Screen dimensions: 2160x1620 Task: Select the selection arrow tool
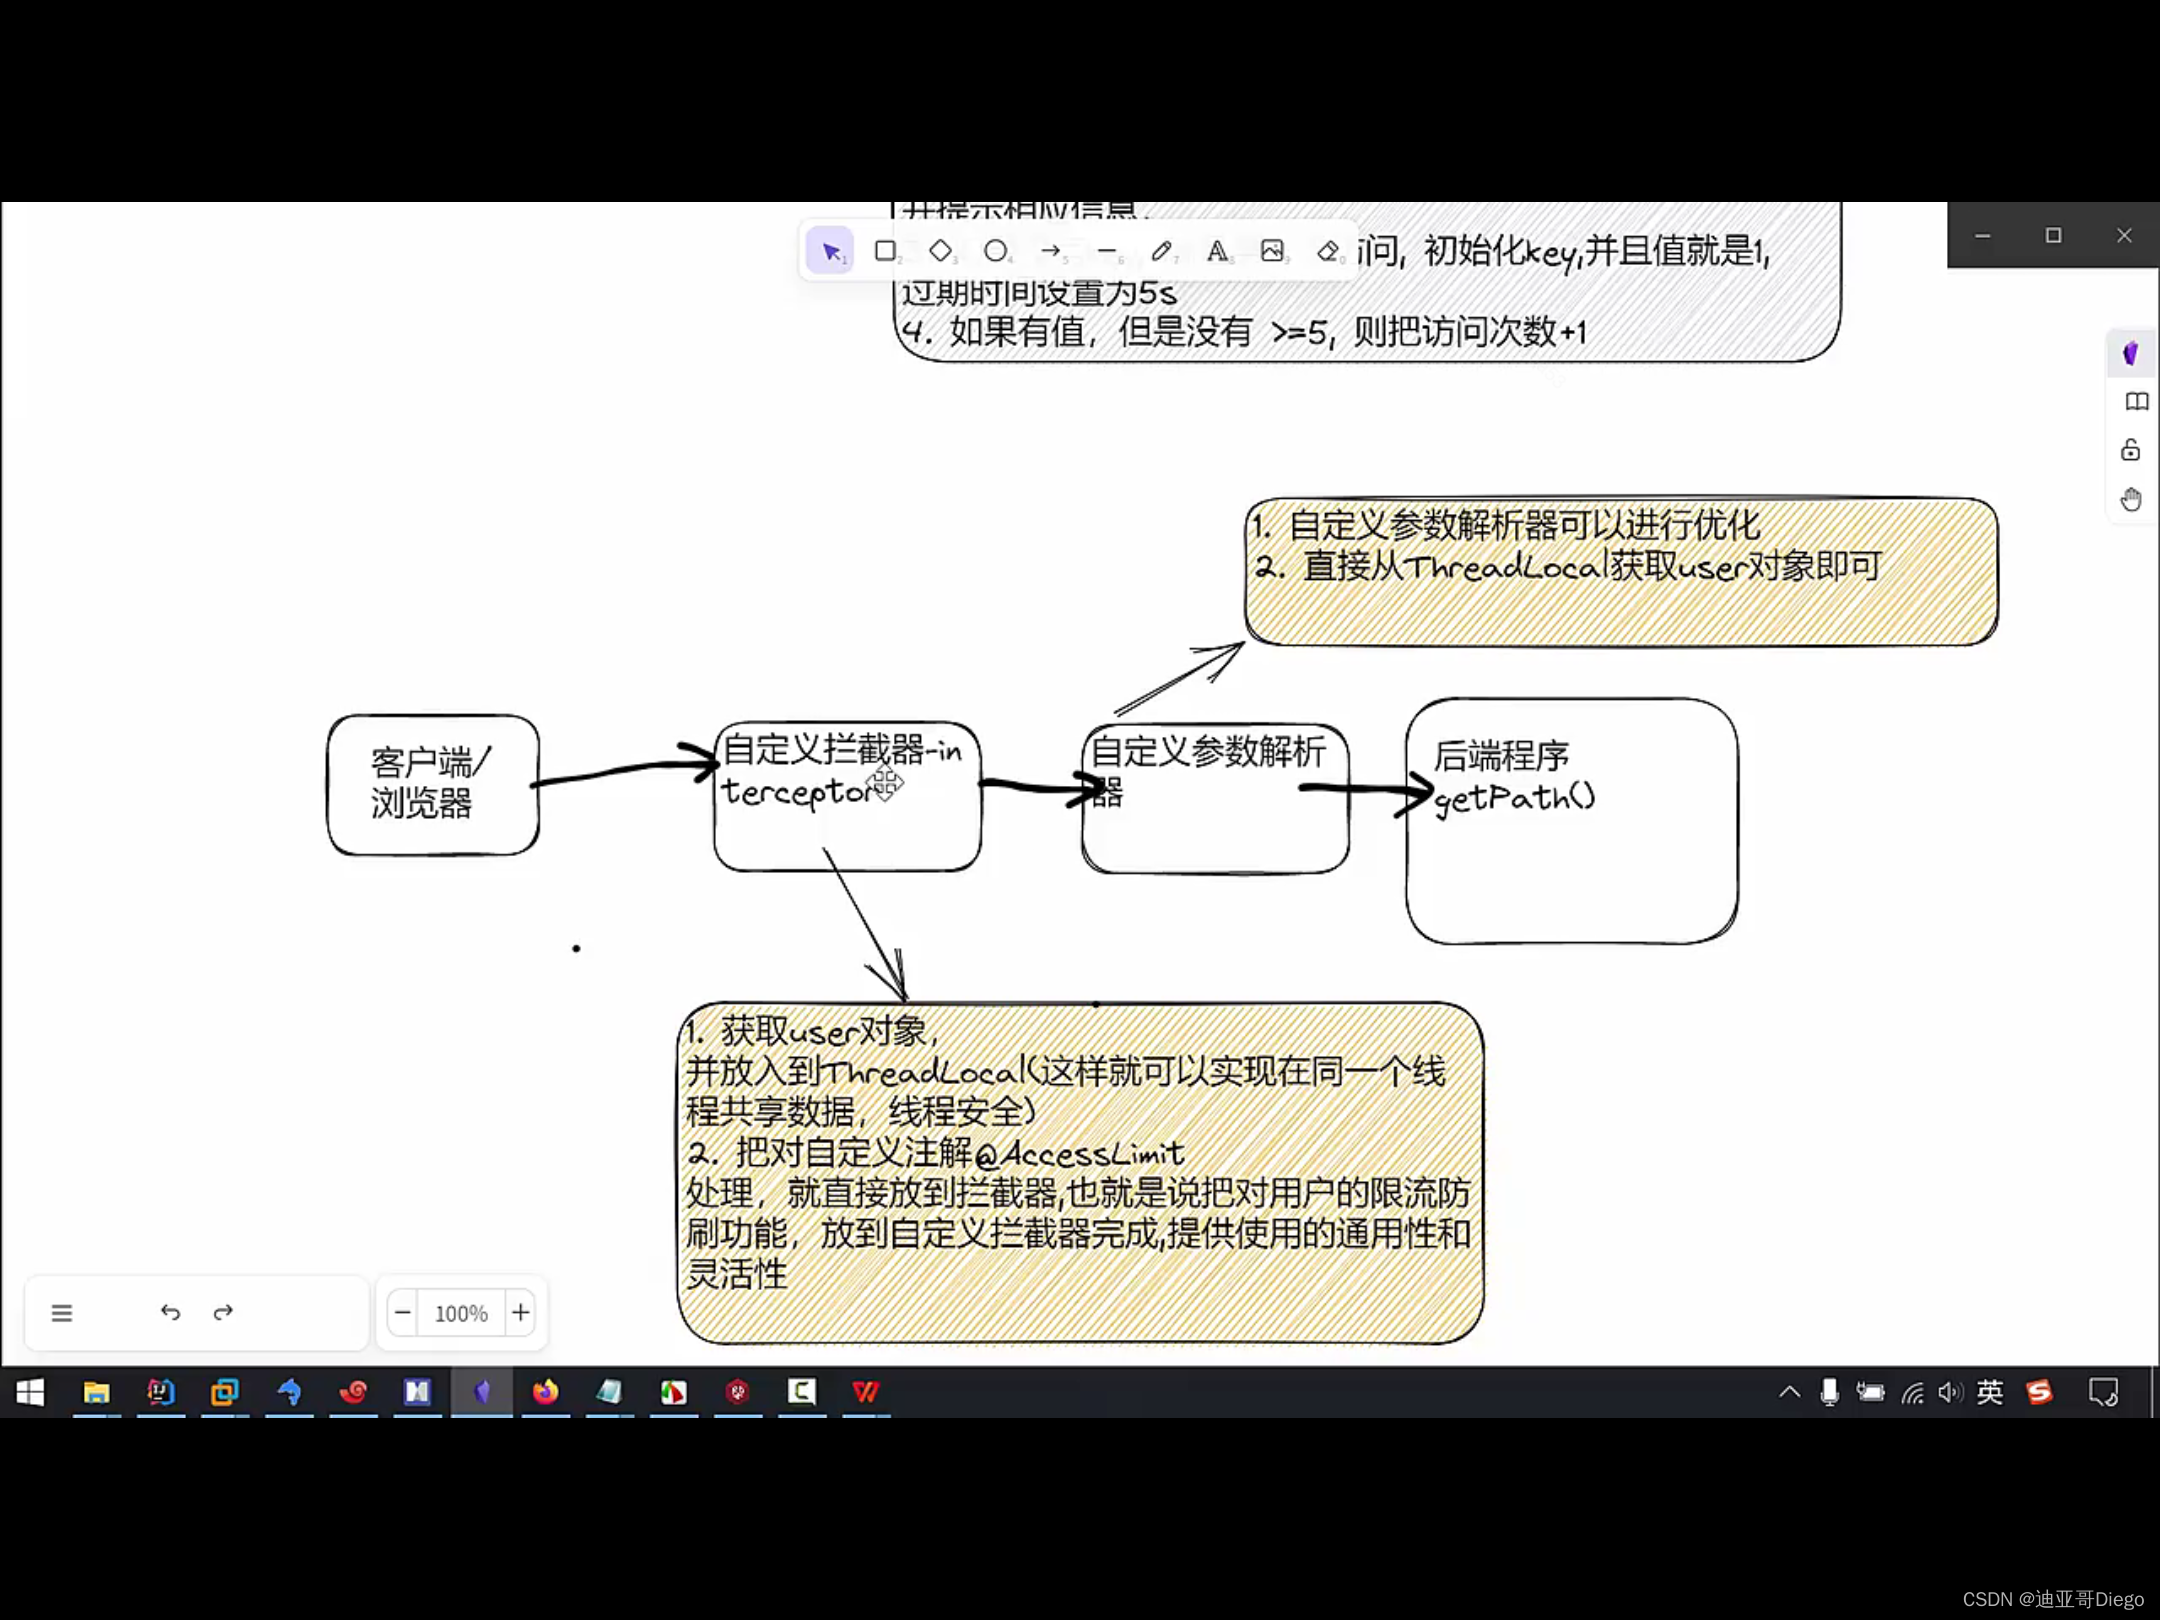(830, 251)
